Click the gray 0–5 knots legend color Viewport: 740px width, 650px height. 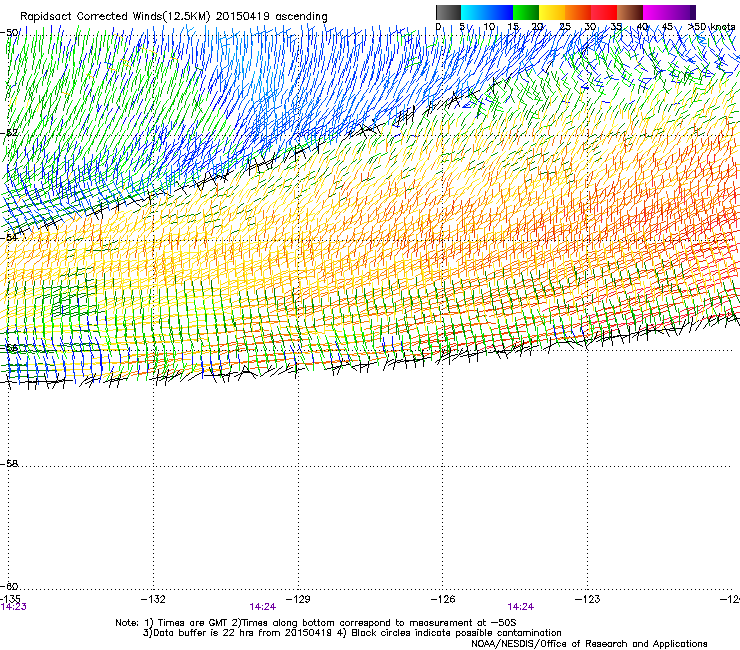pyautogui.click(x=448, y=12)
